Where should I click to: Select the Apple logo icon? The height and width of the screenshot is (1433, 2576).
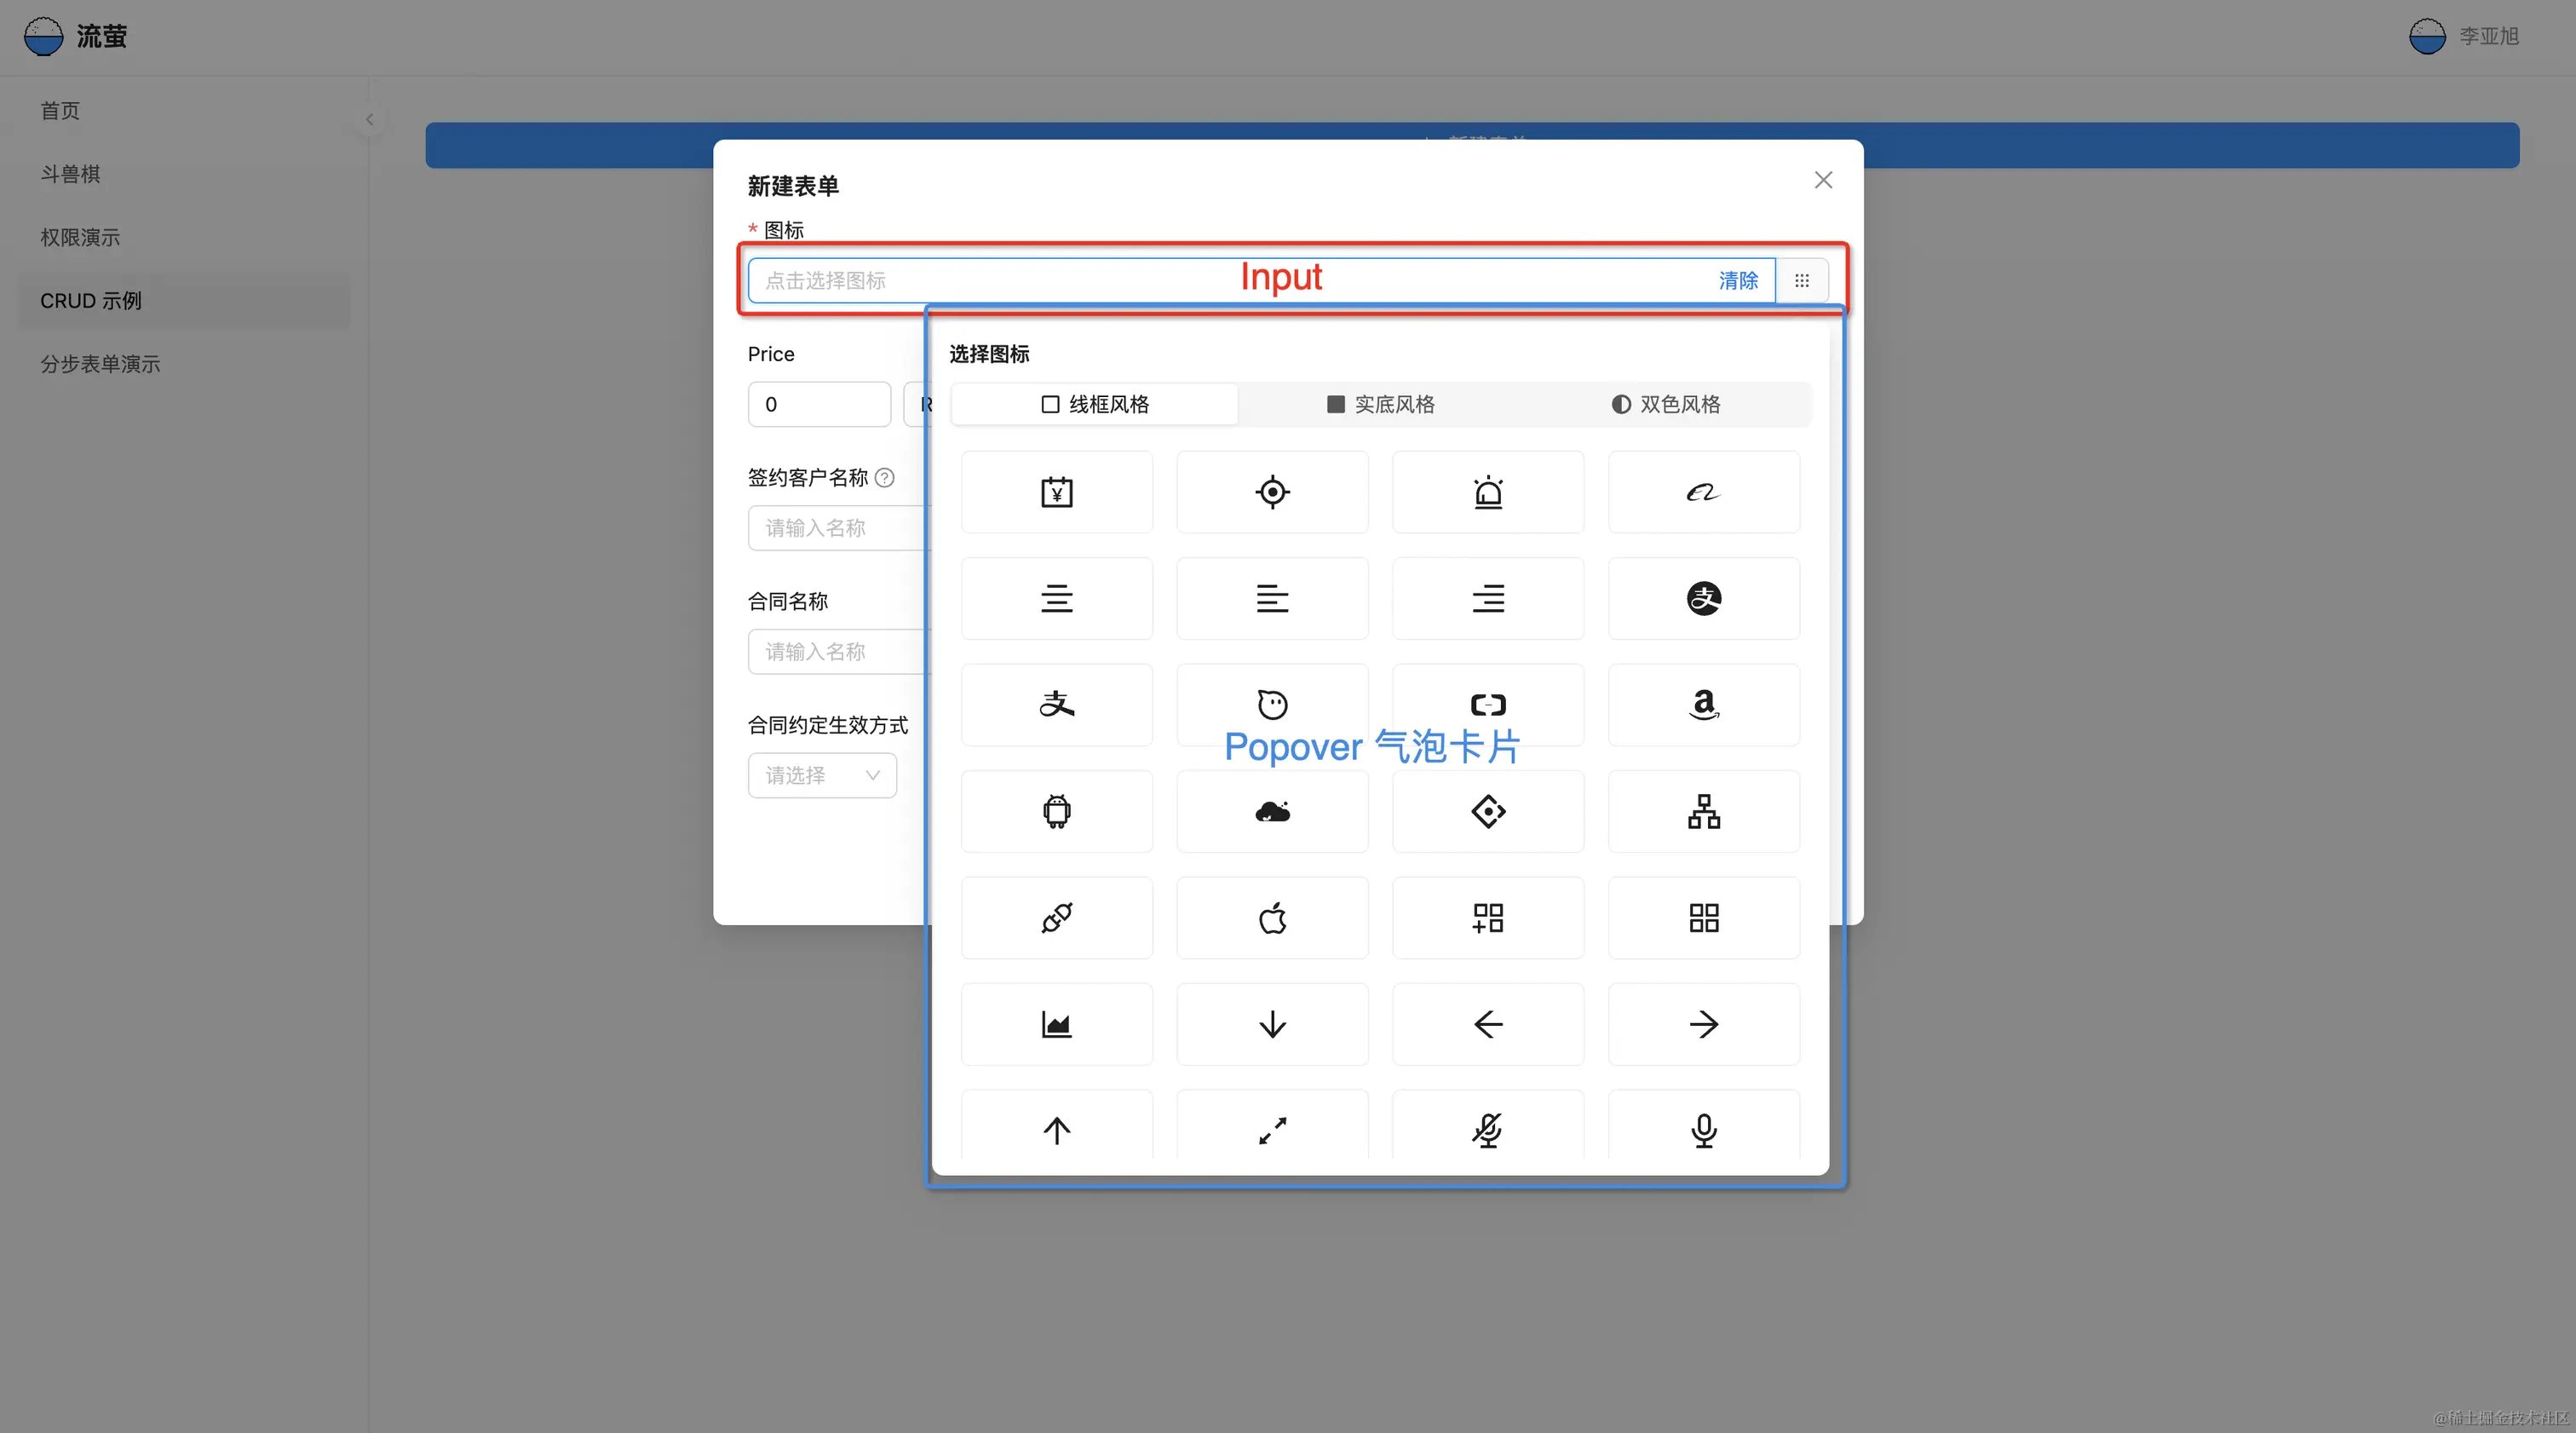1272,917
